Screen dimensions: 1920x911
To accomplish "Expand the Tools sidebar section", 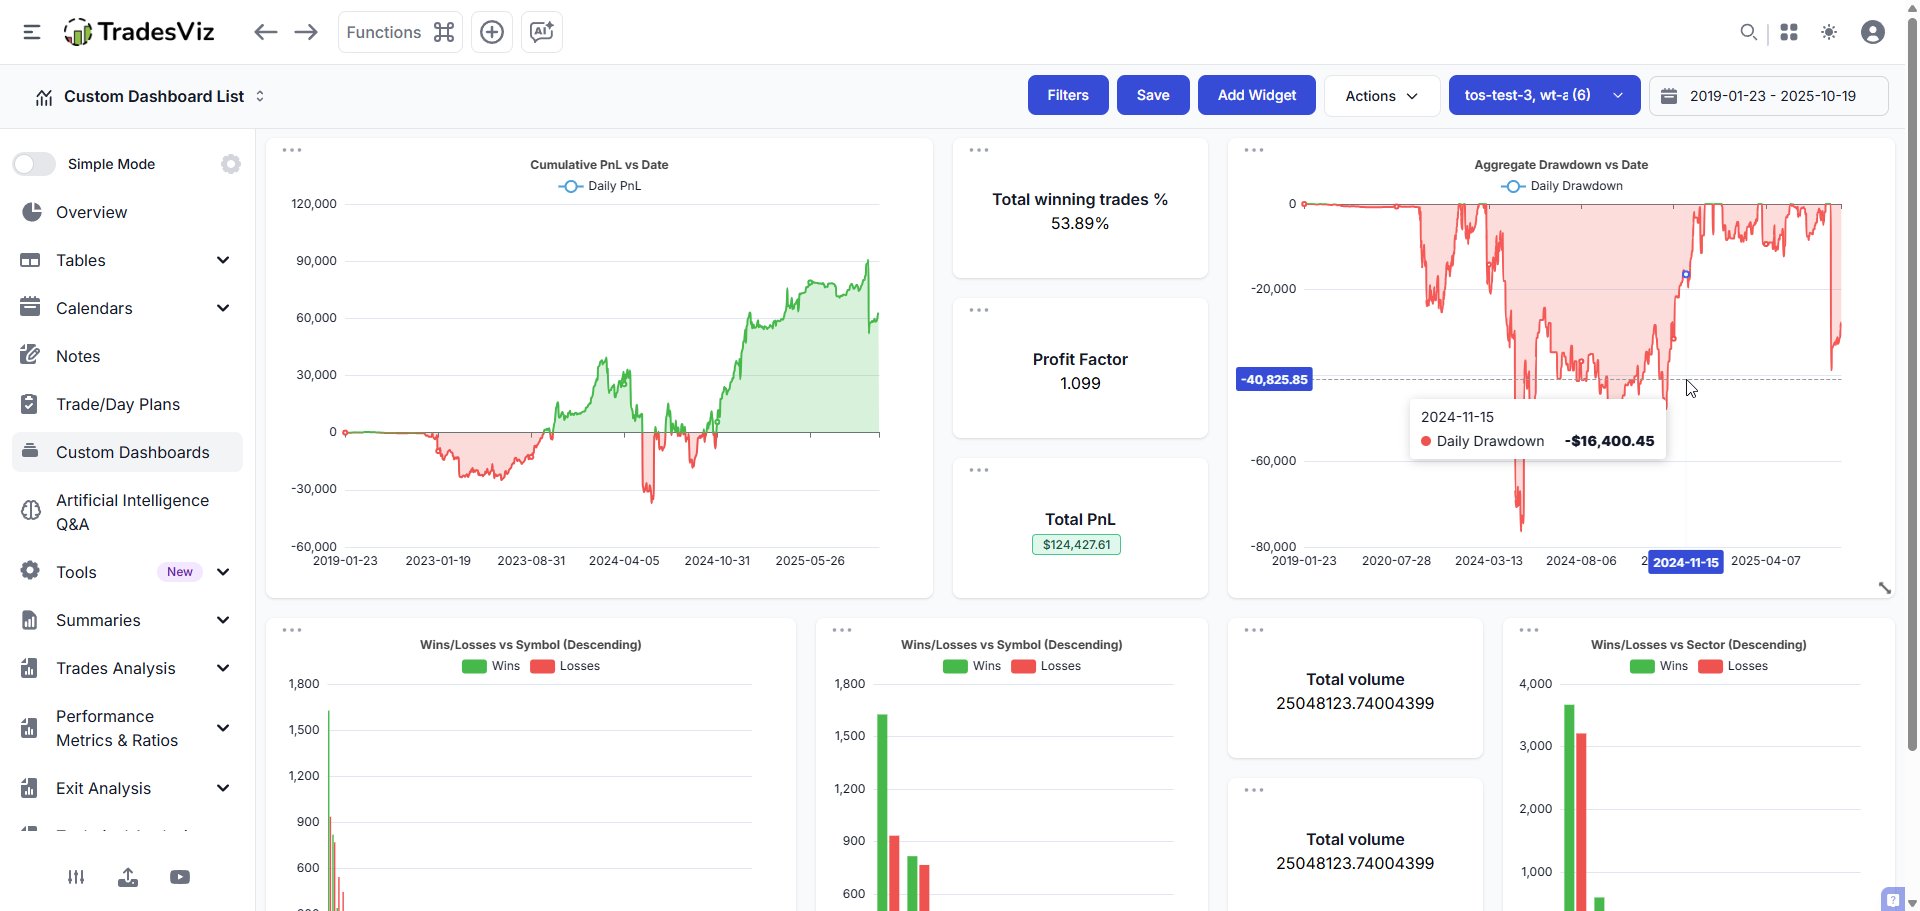I will pos(128,572).
